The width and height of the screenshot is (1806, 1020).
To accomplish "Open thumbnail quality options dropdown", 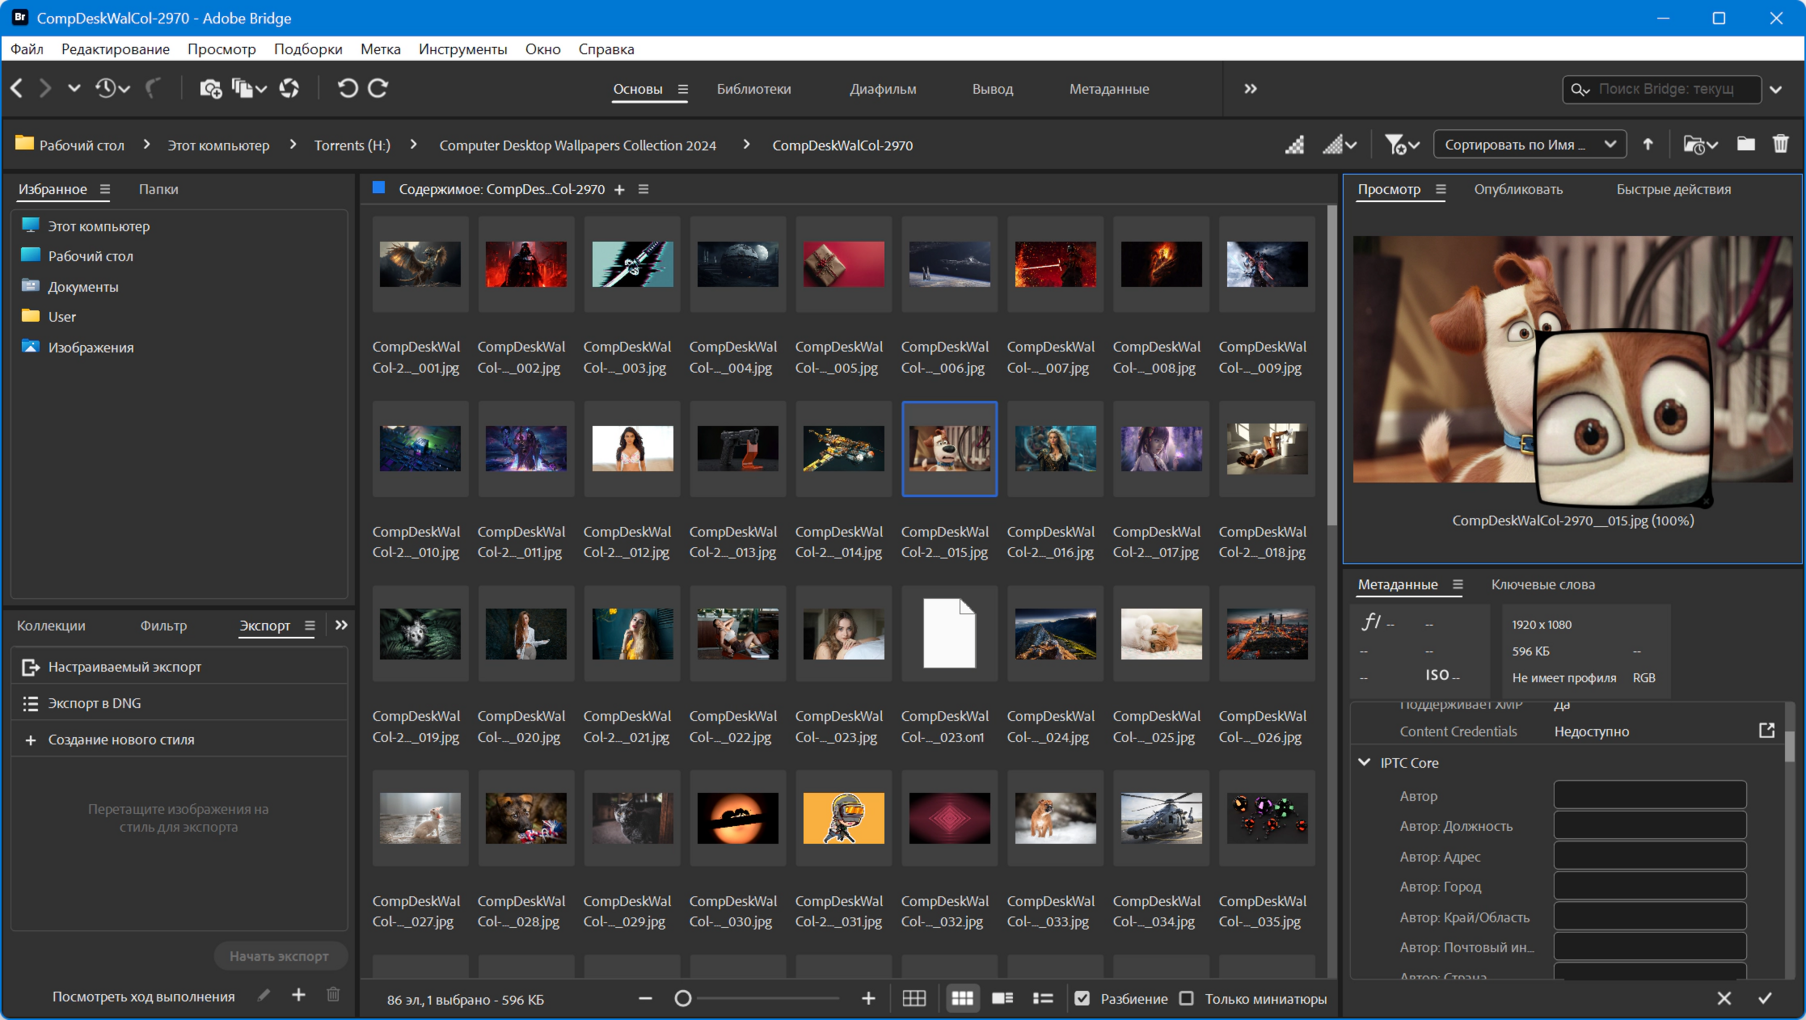I will pyautogui.click(x=1340, y=144).
